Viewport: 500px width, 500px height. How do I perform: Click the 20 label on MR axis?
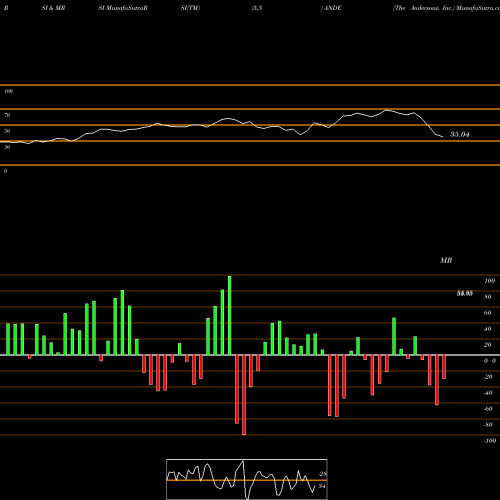click(x=488, y=345)
